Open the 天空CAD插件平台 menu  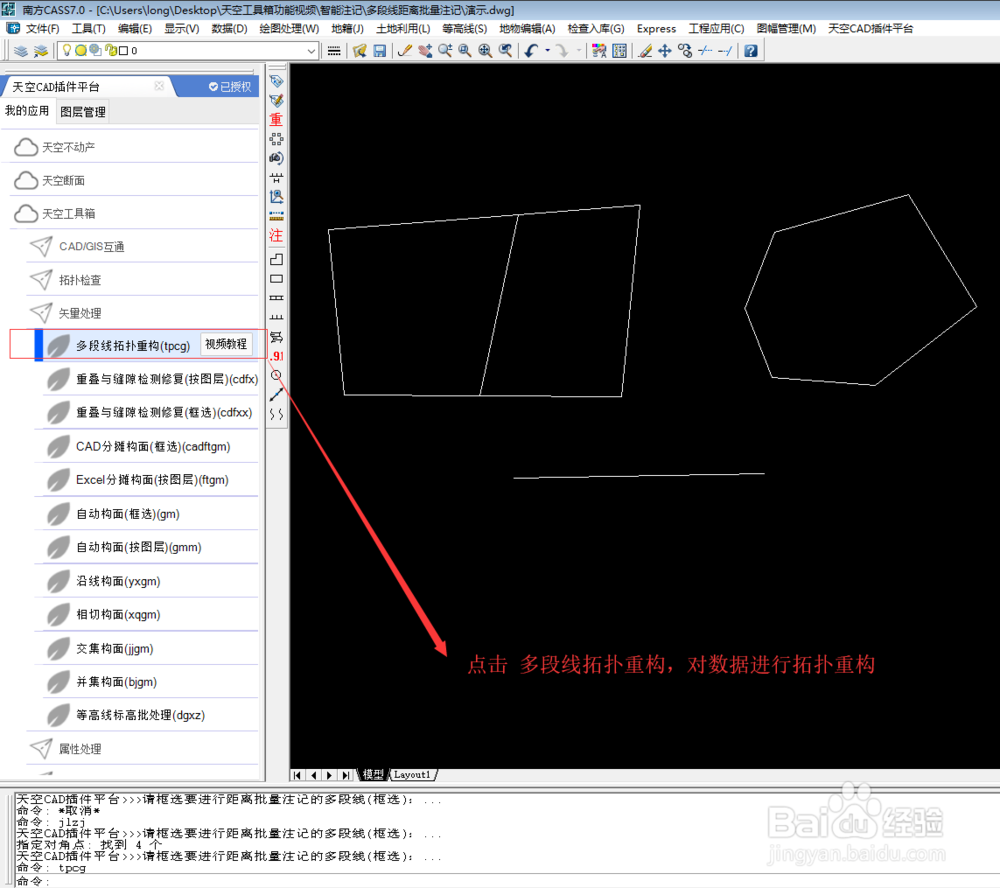point(871,29)
